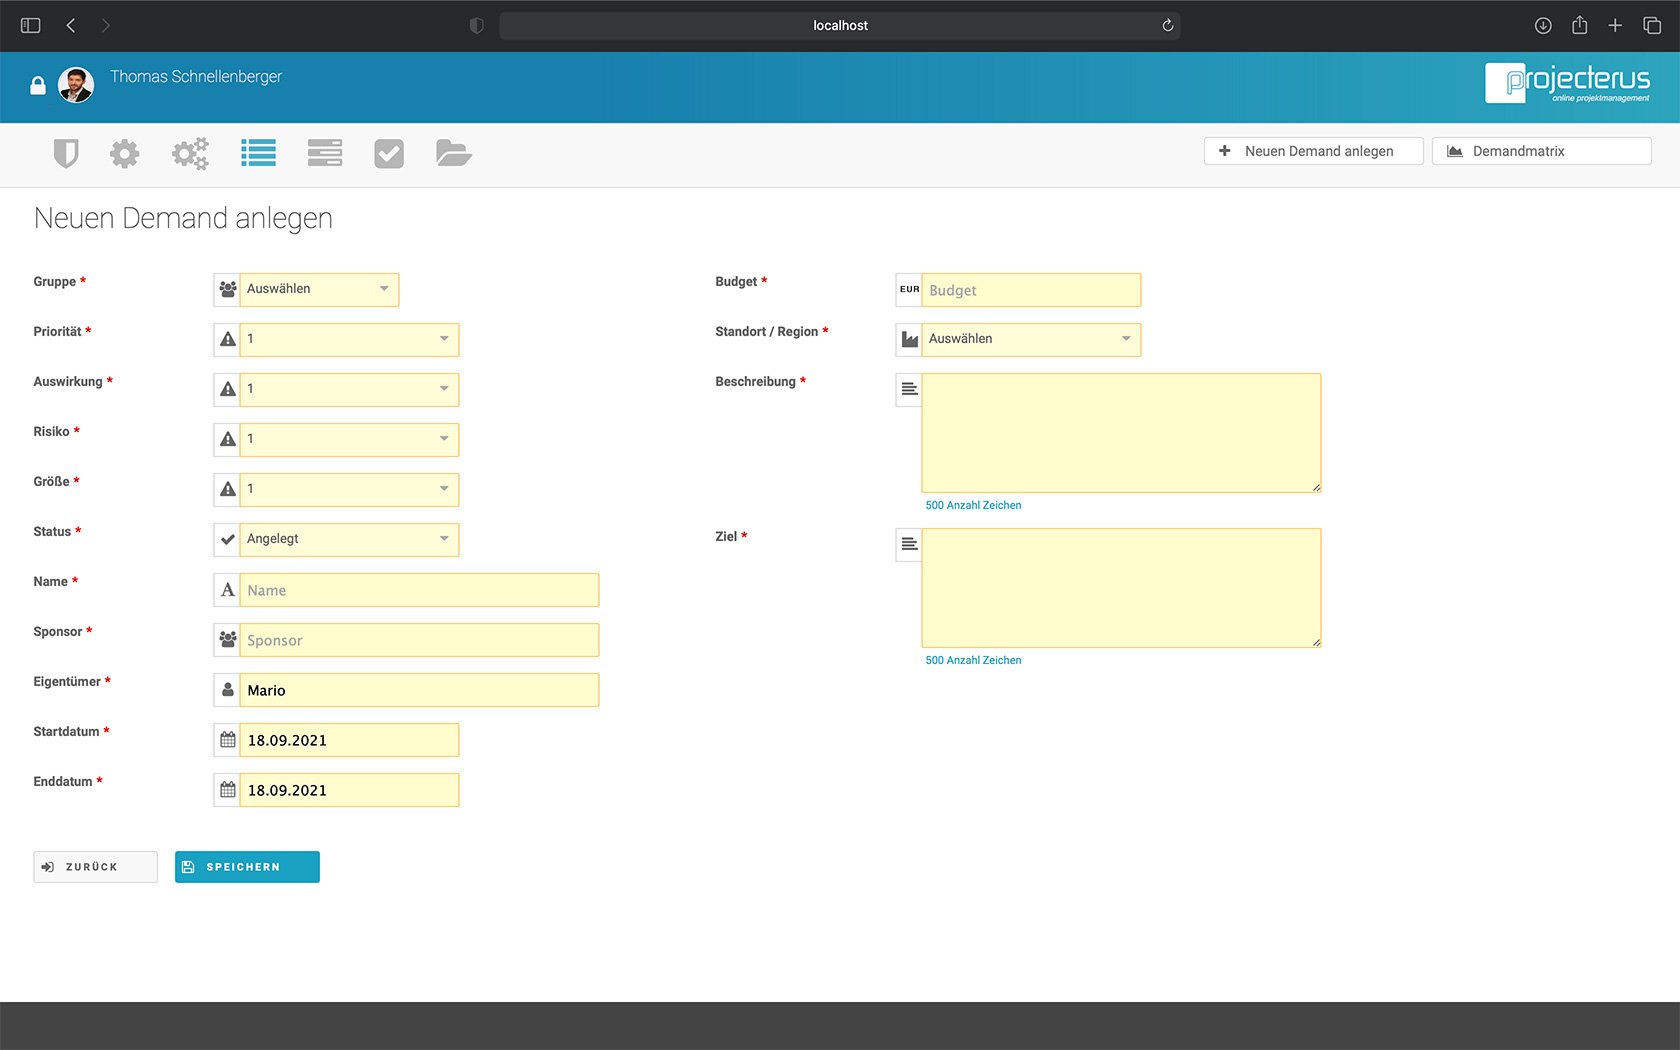Click the calendar icon next to Startdatum
This screenshot has width=1680, height=1050.
tap(227, 740)
